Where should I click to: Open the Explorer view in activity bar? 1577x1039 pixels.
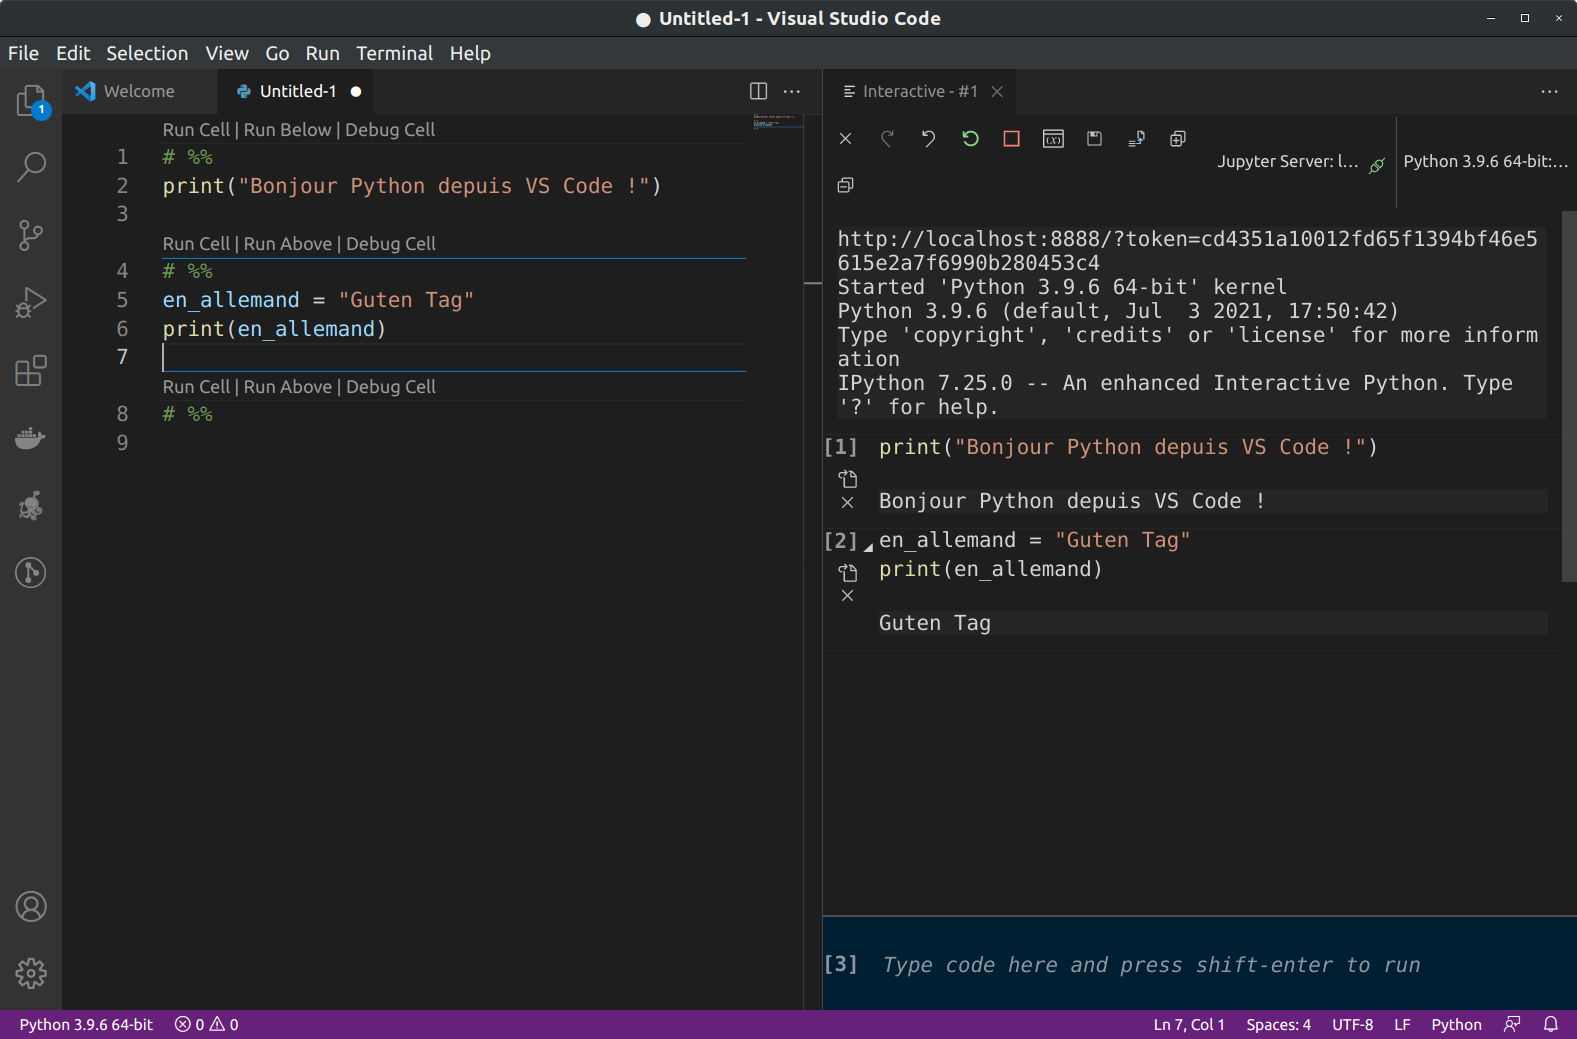31,101
